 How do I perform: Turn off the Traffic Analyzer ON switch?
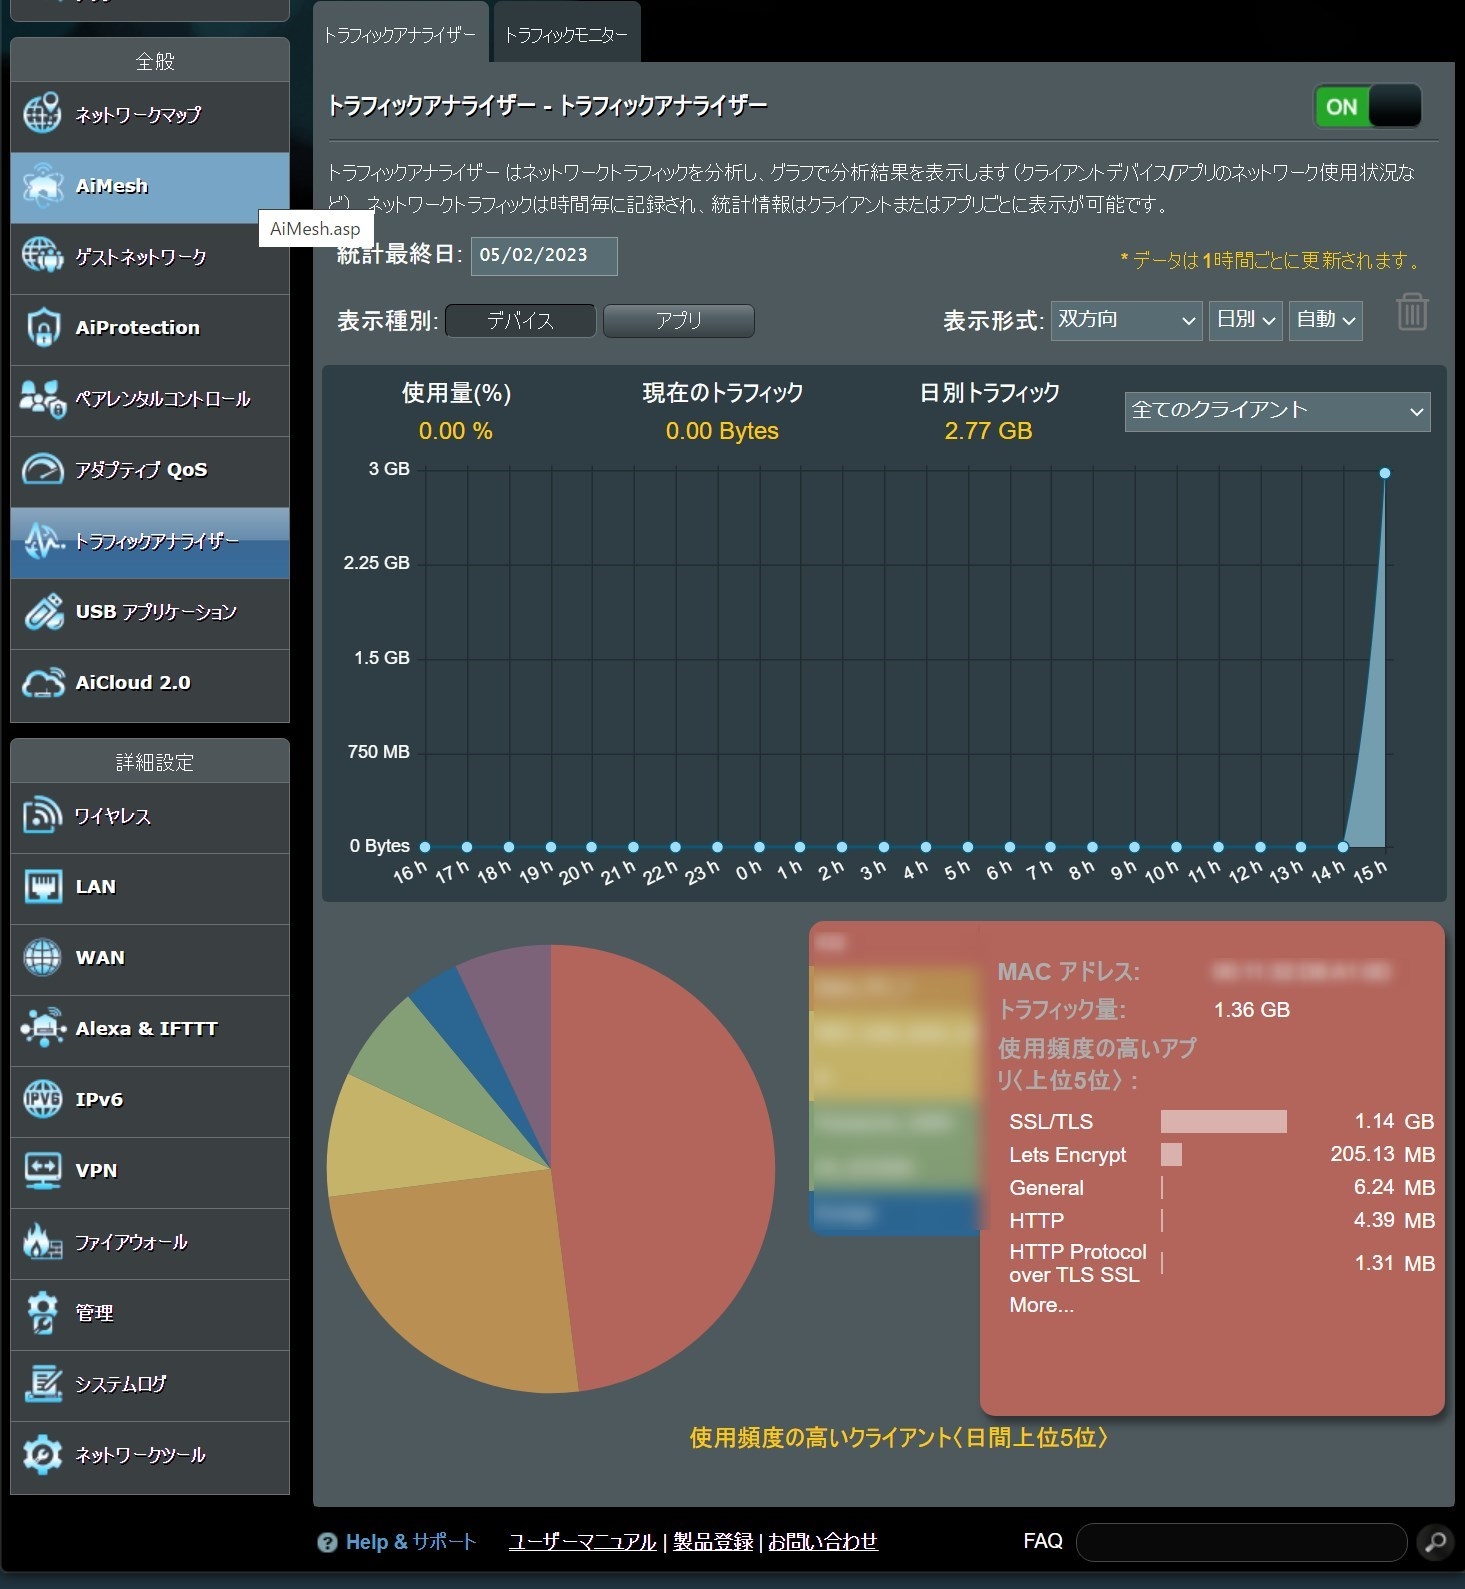[x=1367, y=106]
